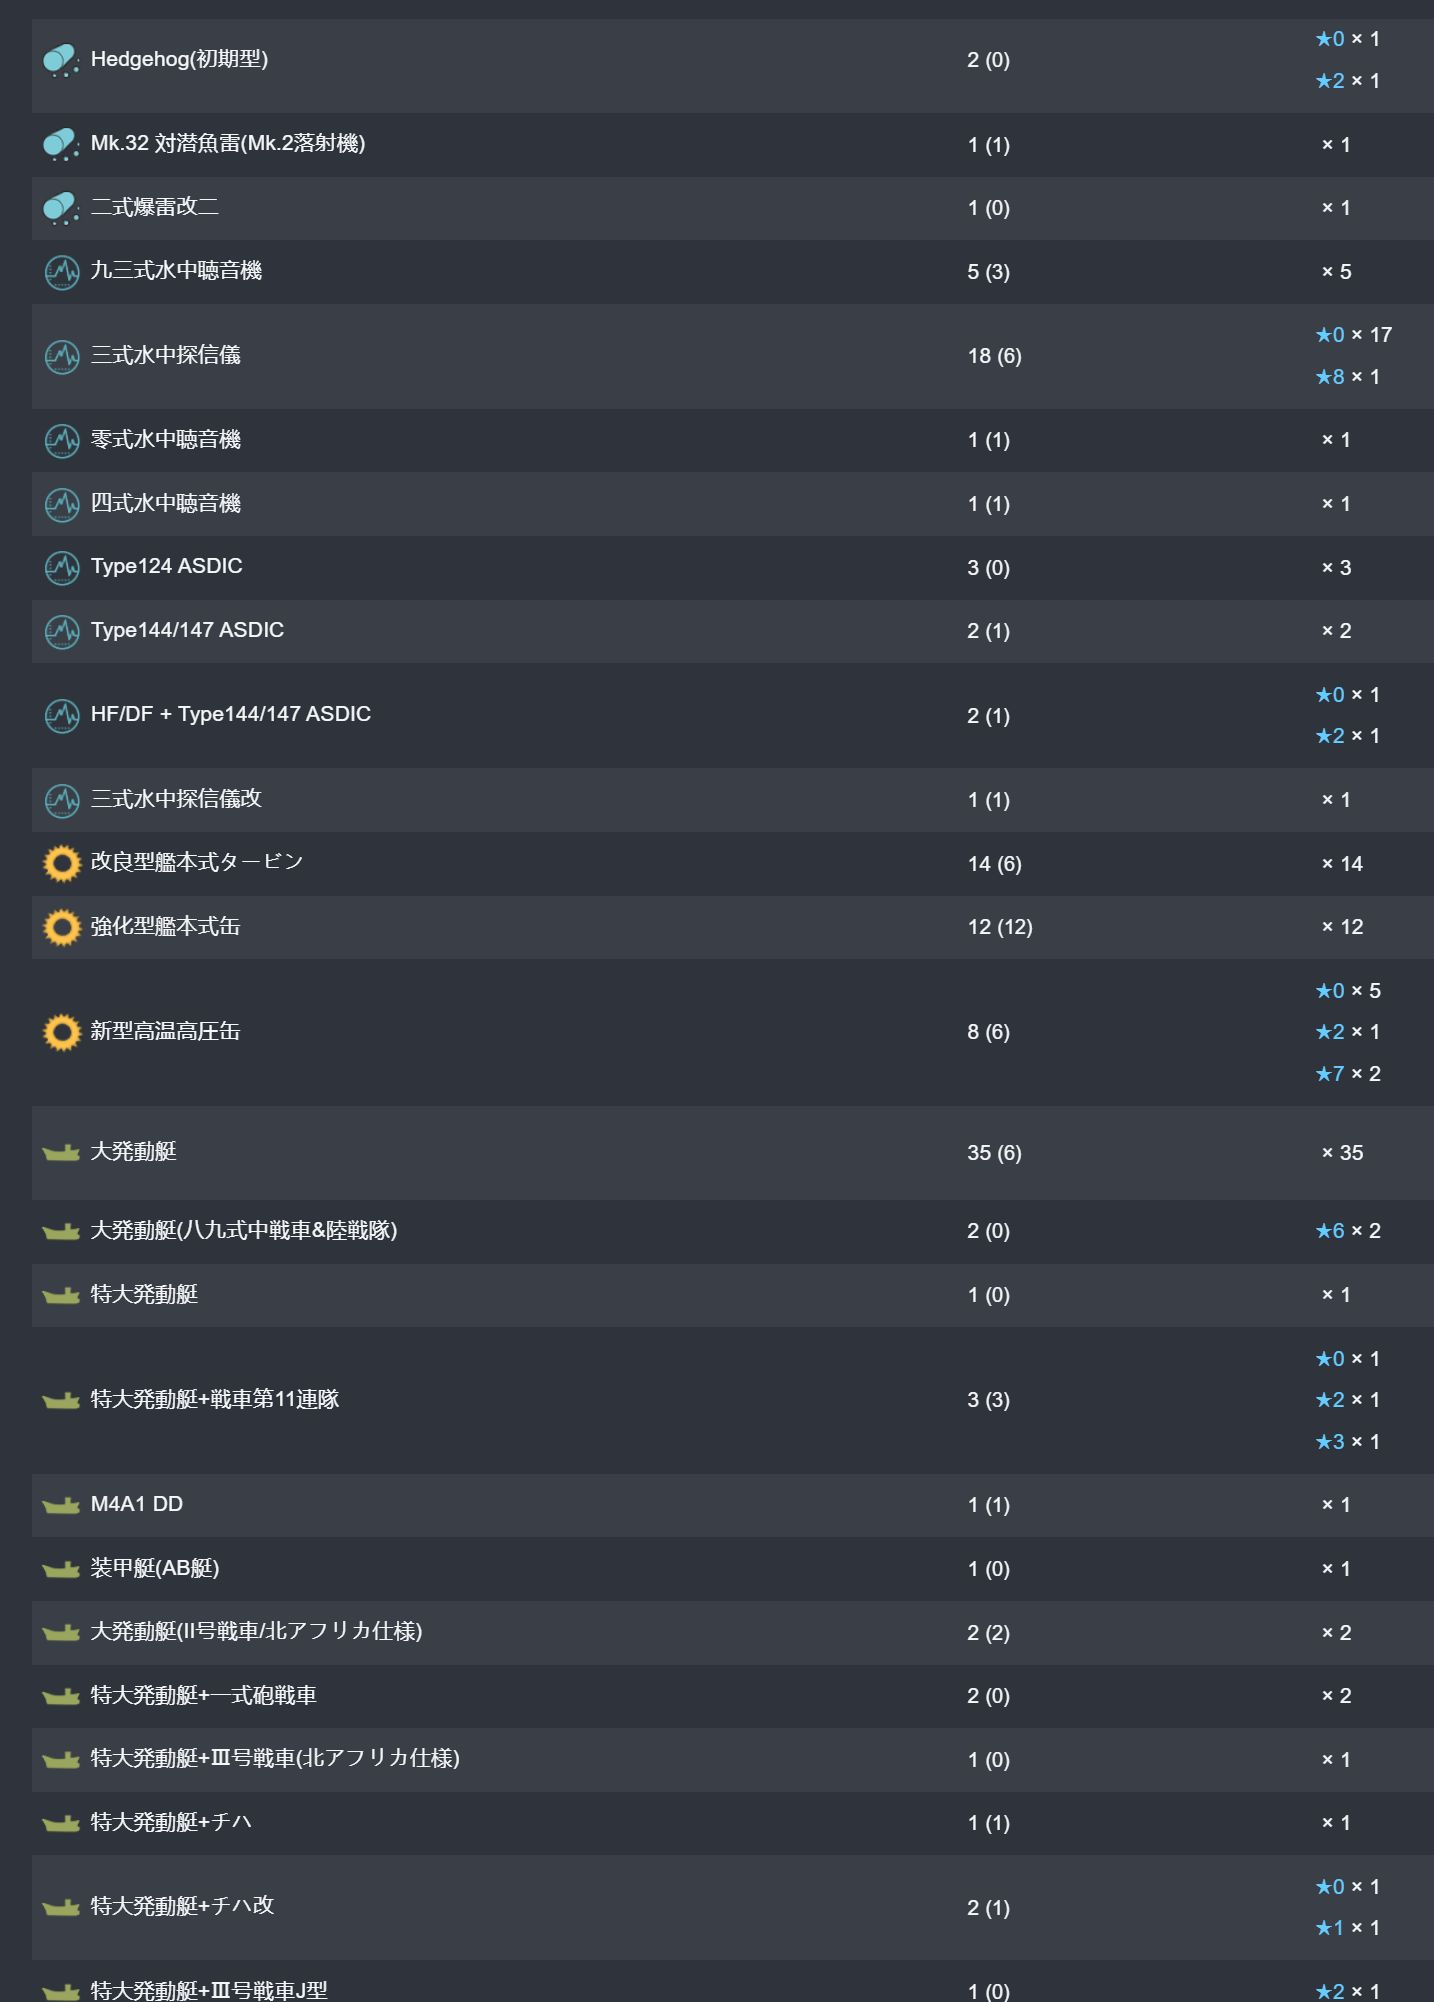Click the 35 (6) count for 大発動艇
The width and height of the screenshot is (1434, 2002).
(993, 1152)
